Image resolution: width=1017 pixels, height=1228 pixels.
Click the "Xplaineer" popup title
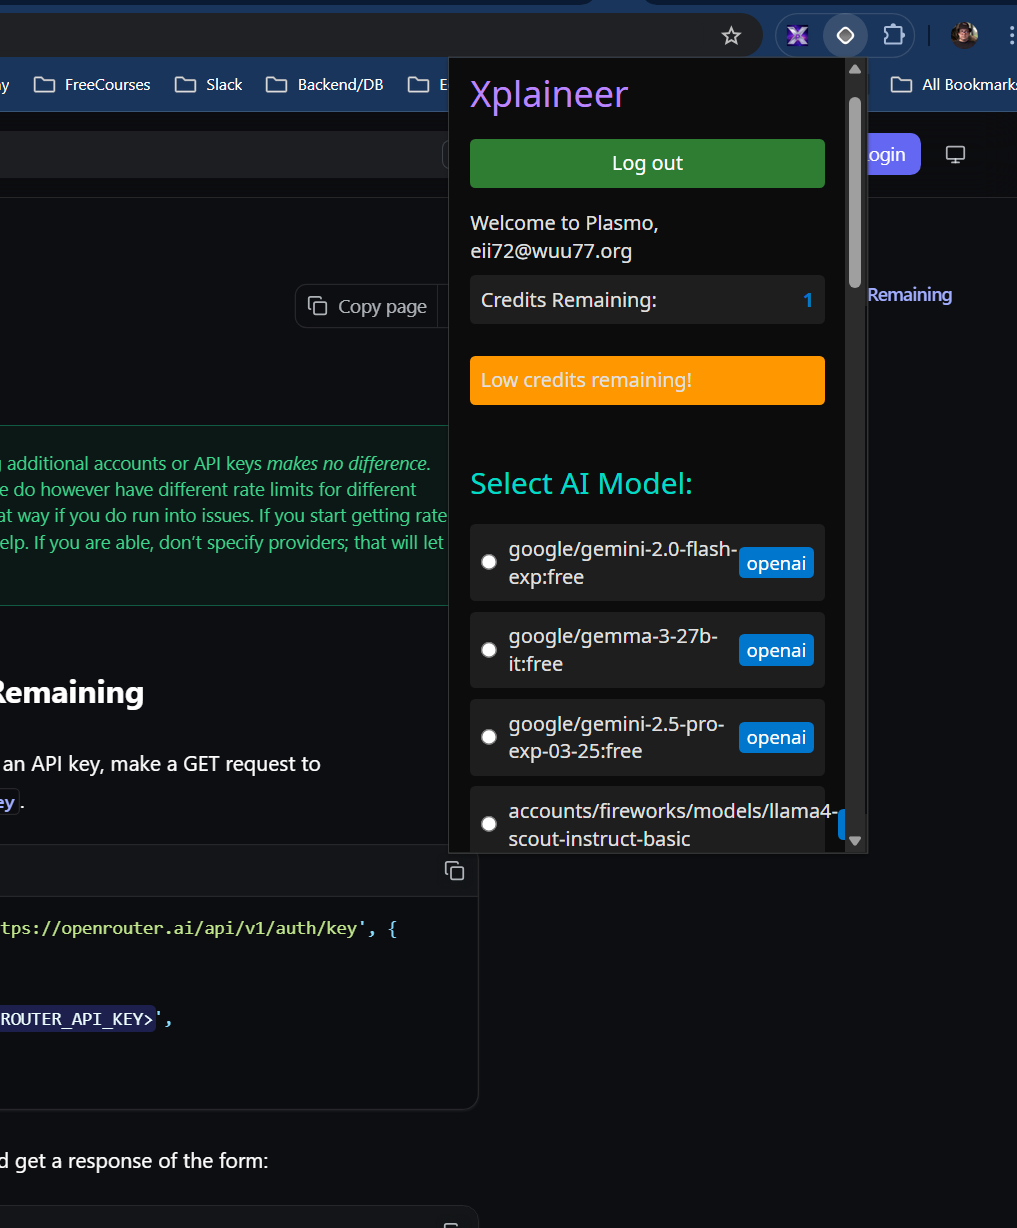[x=549, y=94]
